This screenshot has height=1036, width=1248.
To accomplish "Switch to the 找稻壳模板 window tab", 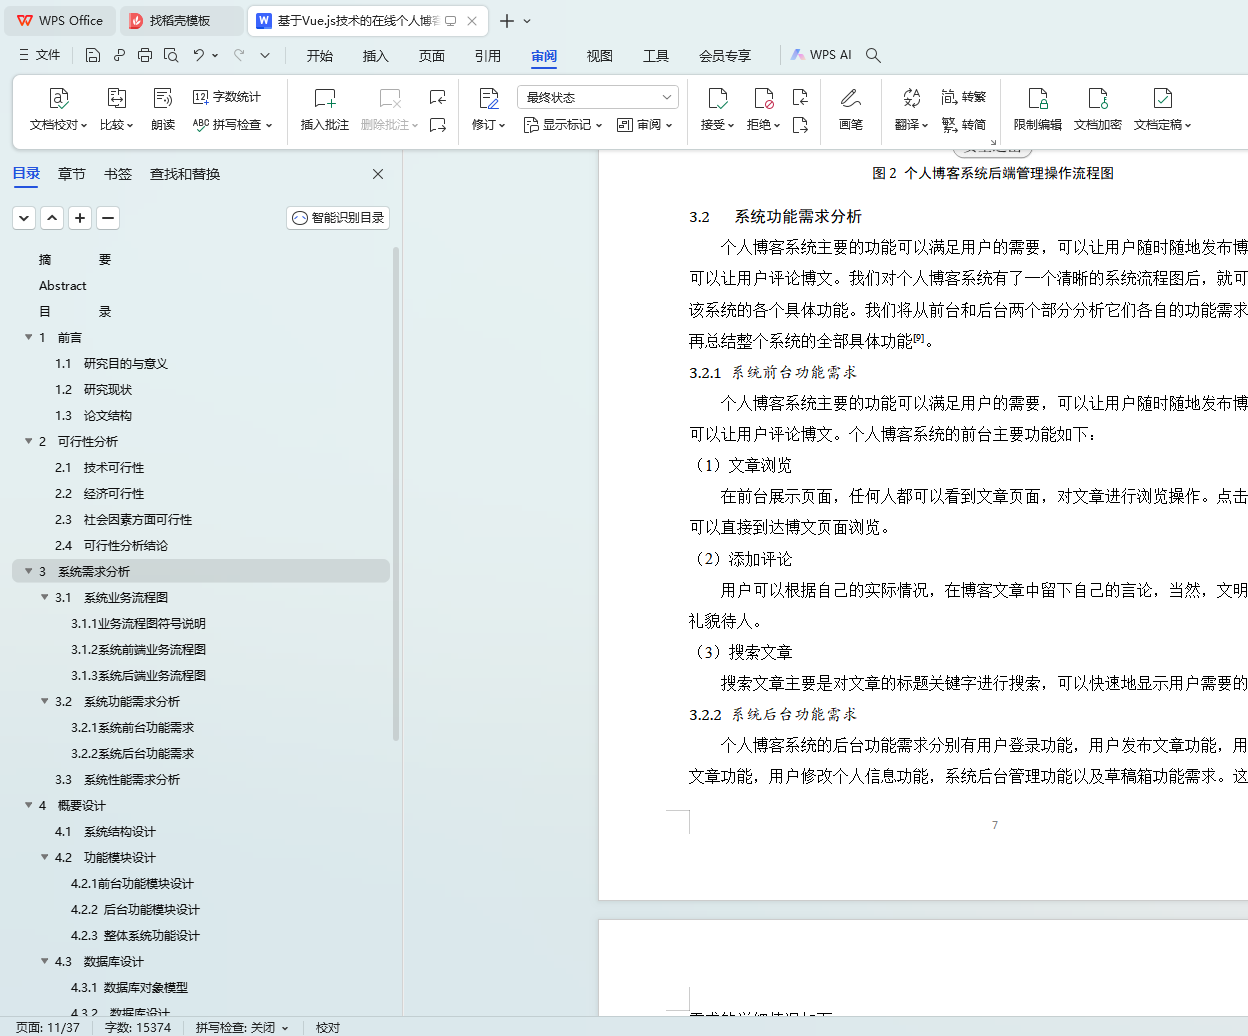I will (180, 21).
